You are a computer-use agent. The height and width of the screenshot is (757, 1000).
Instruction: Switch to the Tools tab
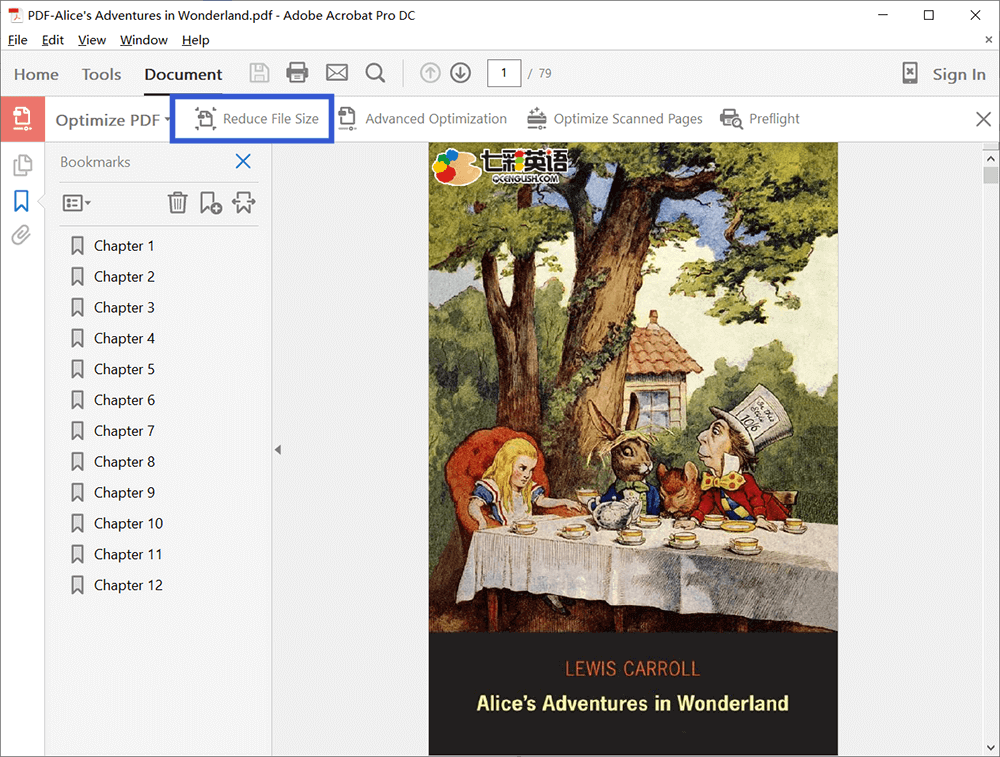click(x=101, y=74)
